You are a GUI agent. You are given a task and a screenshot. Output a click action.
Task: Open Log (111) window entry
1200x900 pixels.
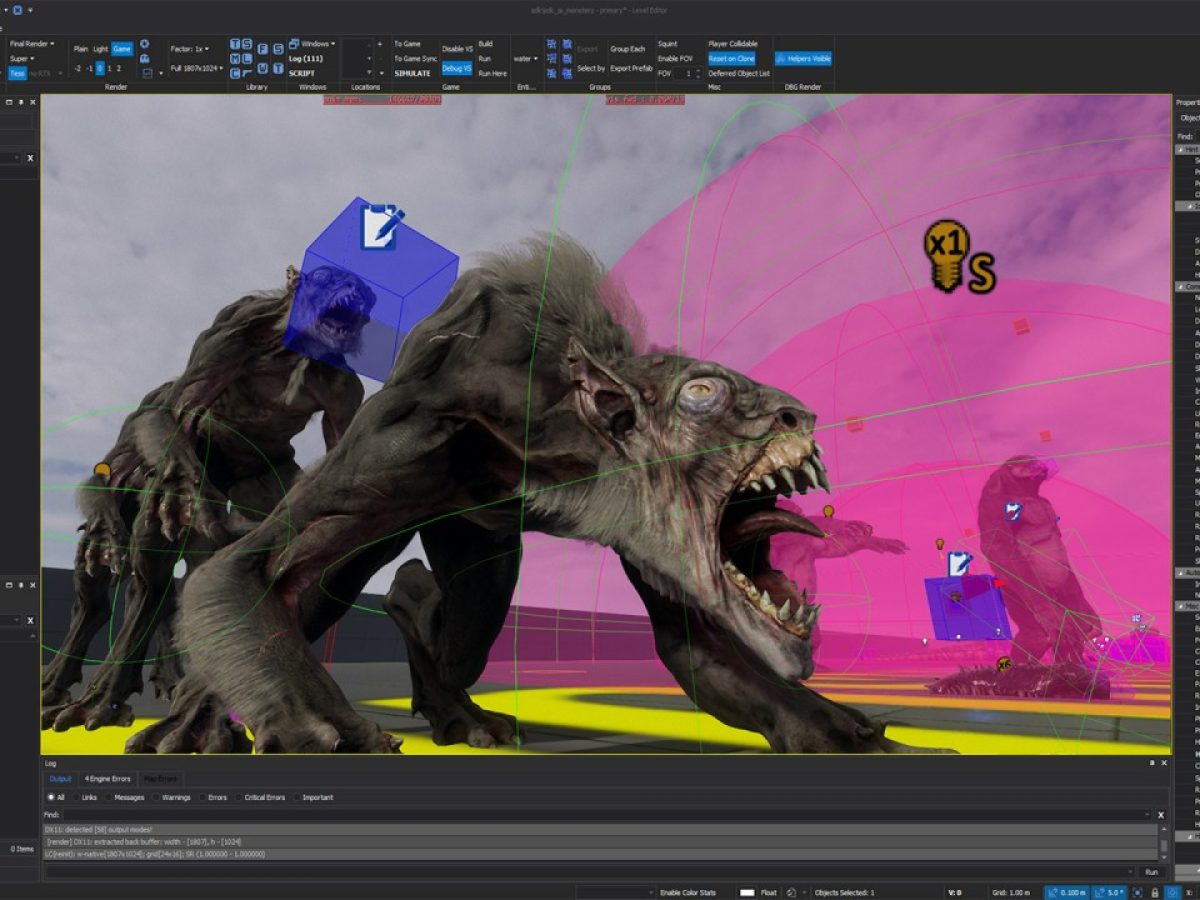pyautogui.click(x=306, y=59)
